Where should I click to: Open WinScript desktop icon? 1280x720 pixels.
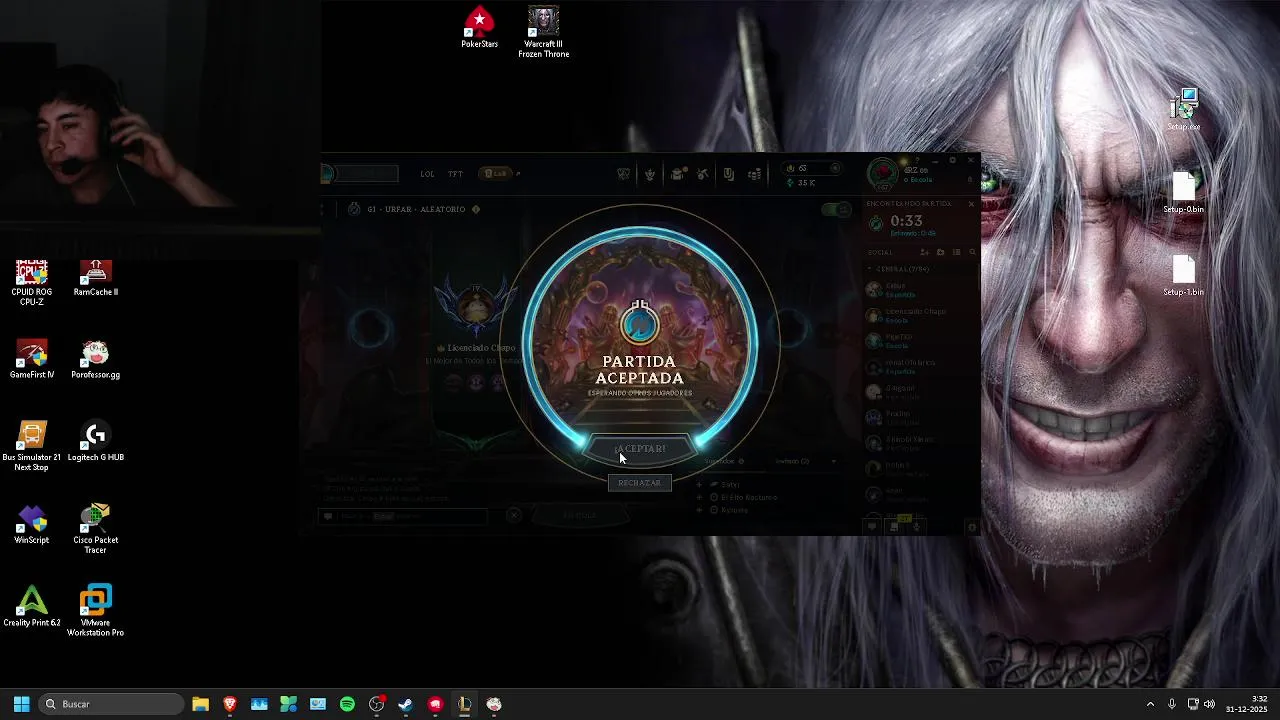point(32,526)
